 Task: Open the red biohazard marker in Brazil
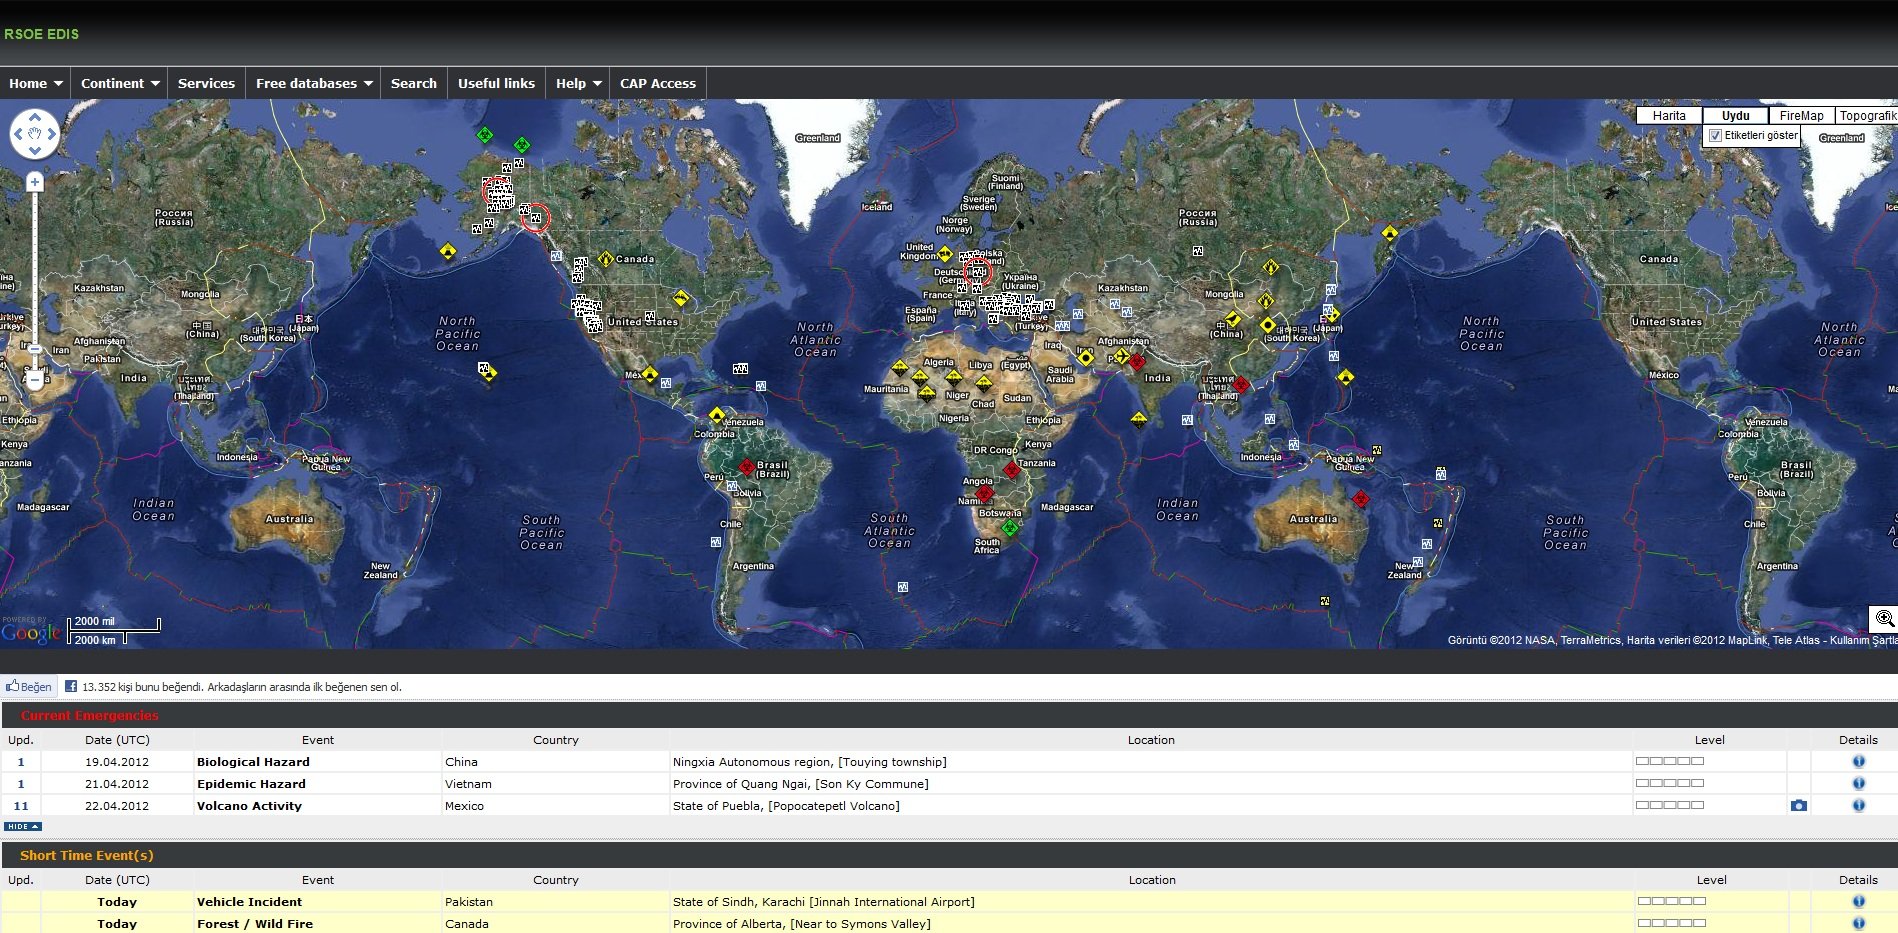click(747, 467)
